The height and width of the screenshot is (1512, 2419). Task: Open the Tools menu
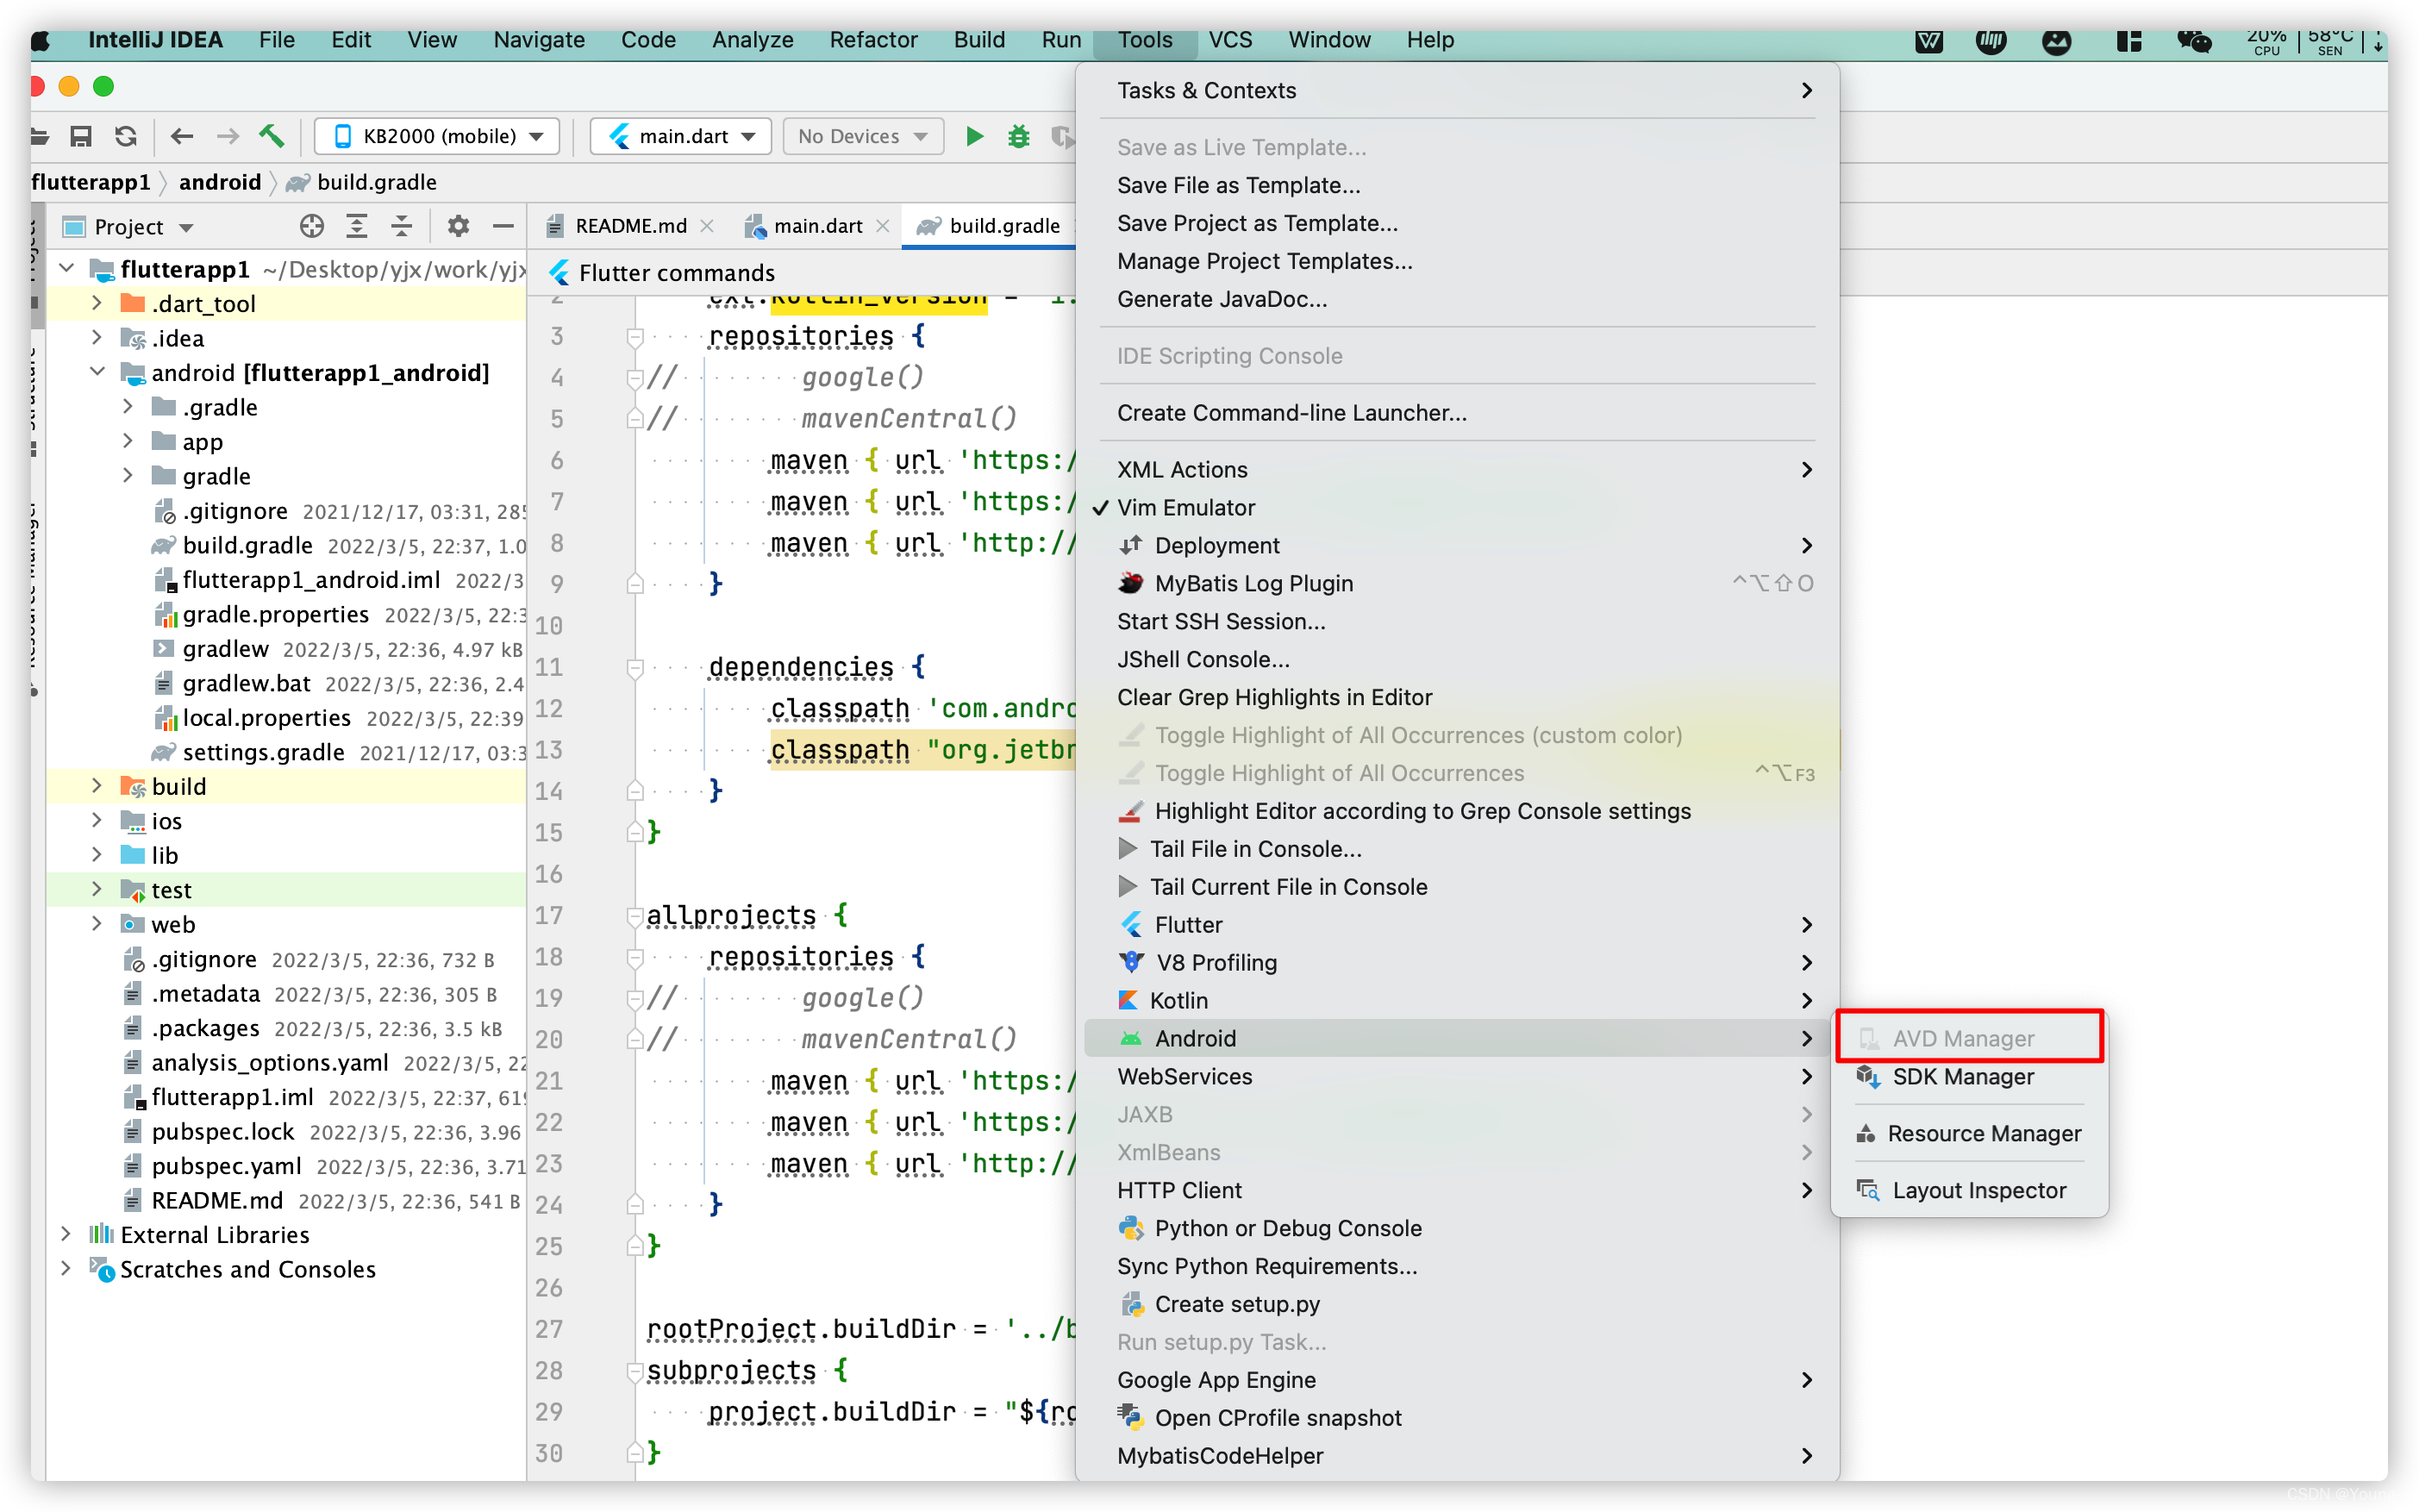coord(1144,40)
